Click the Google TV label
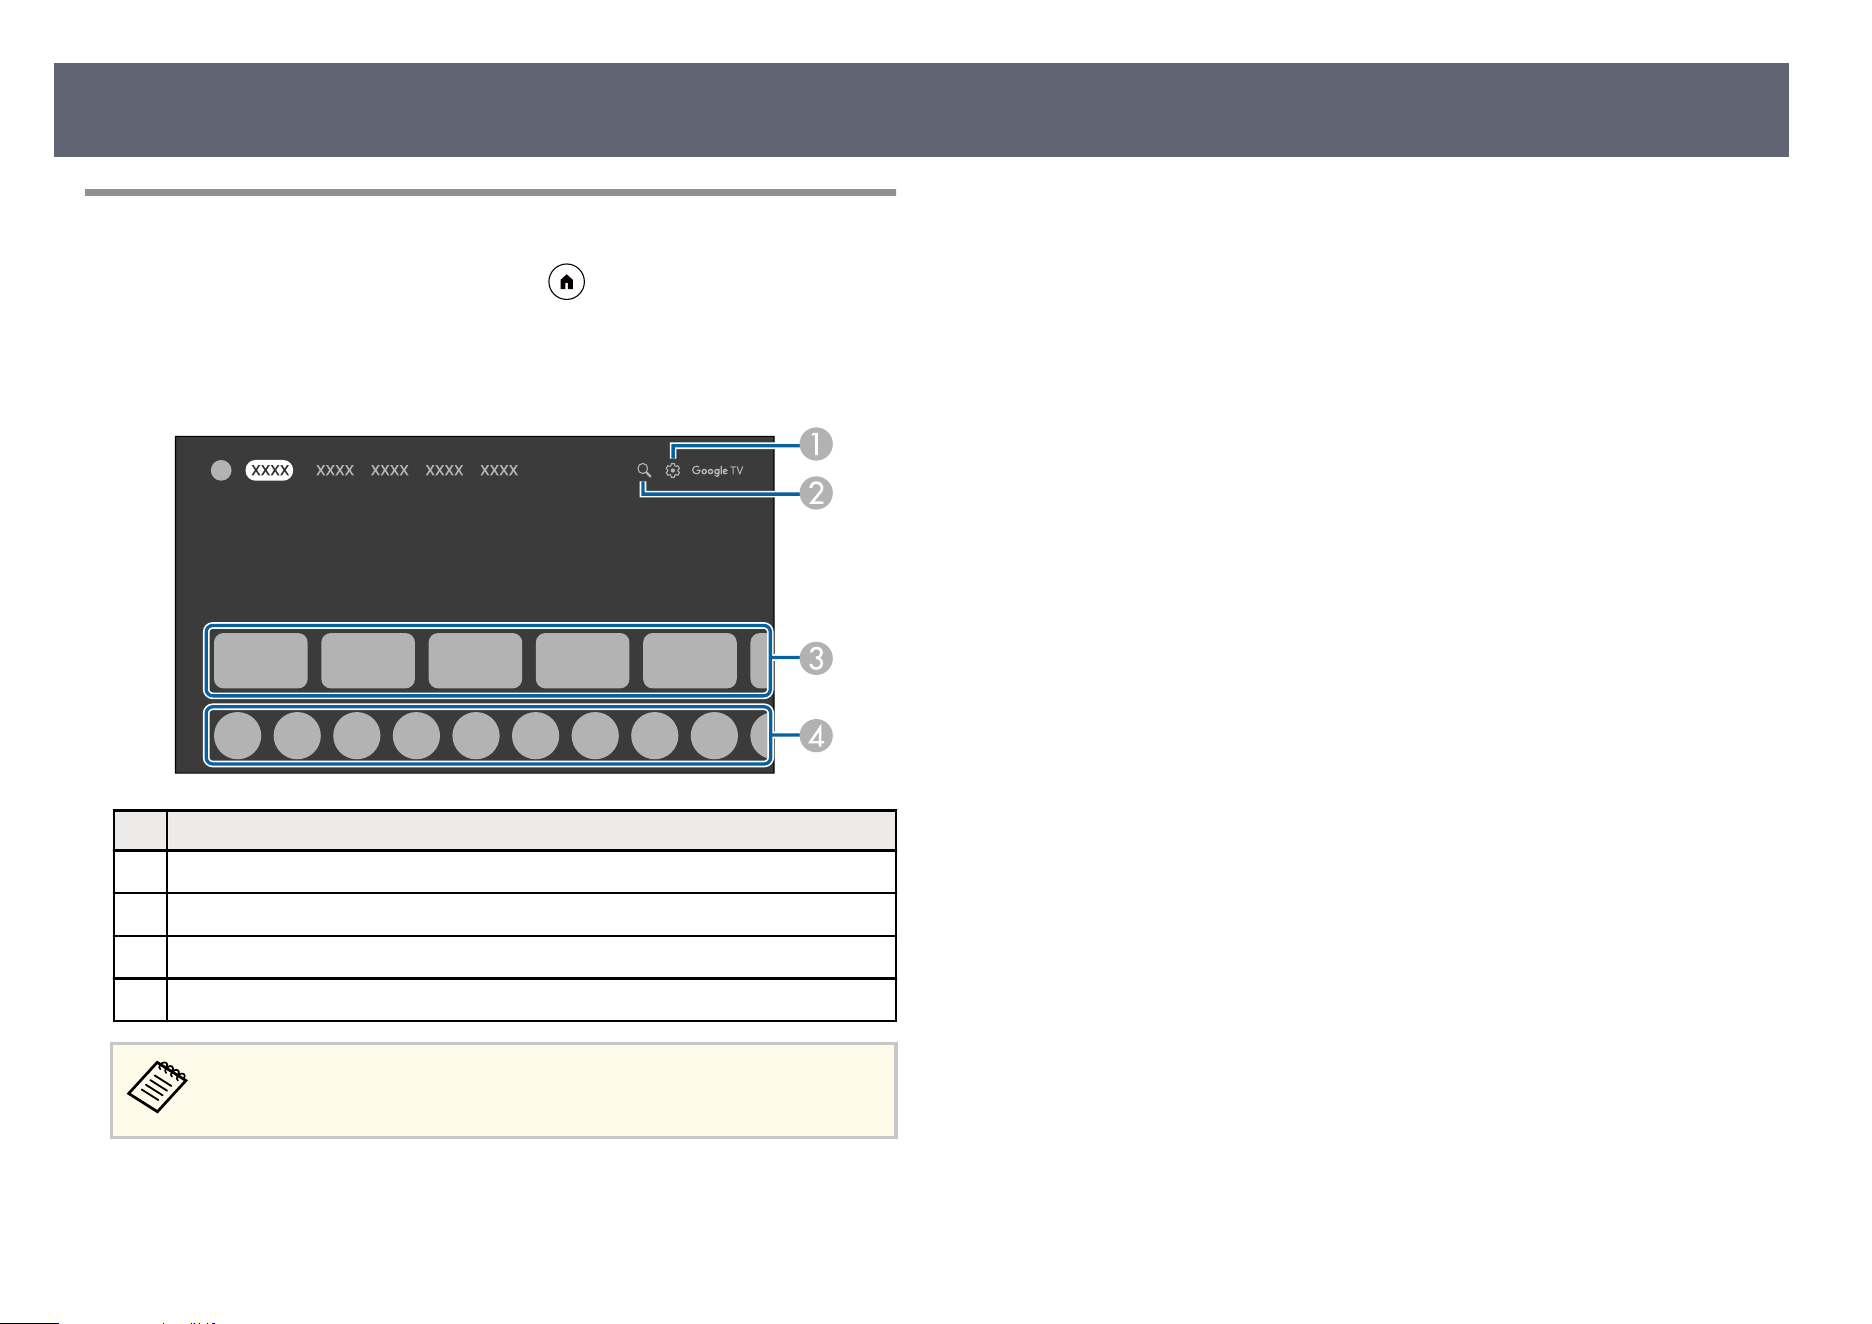Screen dimensions: 1872x1324 (717, 471)
